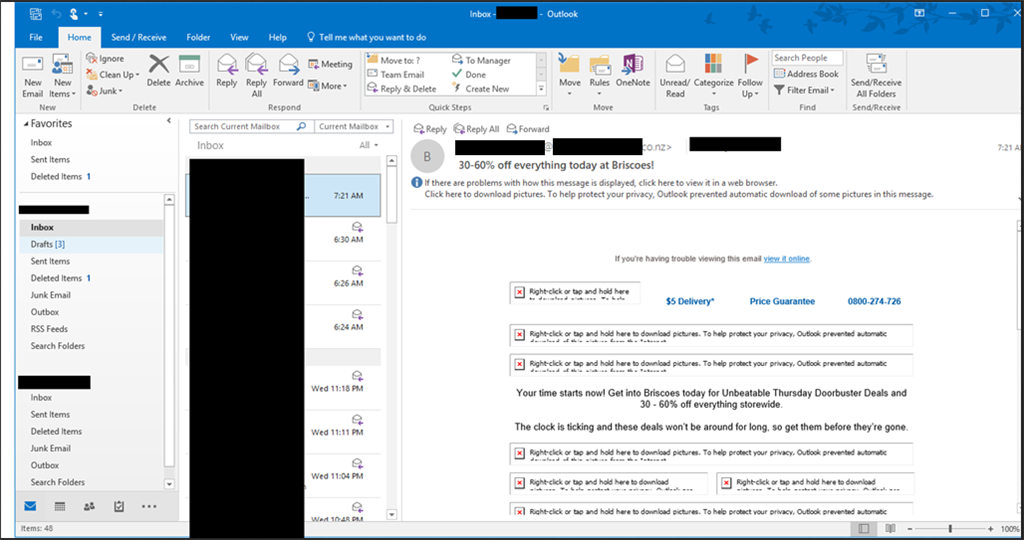Open the Junk Email folder of first account

[x=91, y=295]
